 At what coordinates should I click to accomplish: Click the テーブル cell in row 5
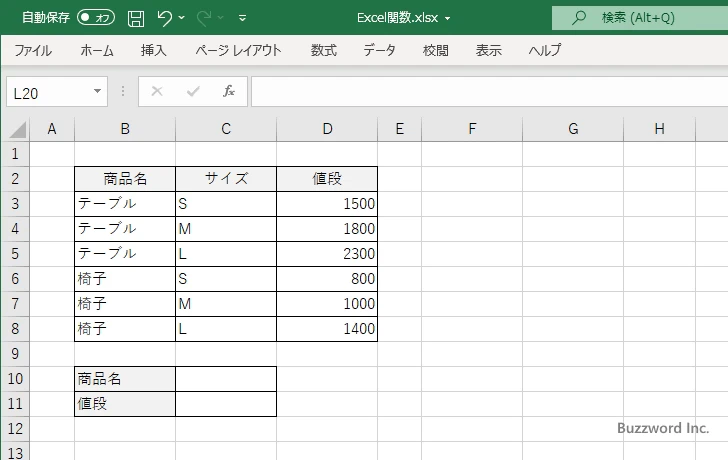coord(125,254)
